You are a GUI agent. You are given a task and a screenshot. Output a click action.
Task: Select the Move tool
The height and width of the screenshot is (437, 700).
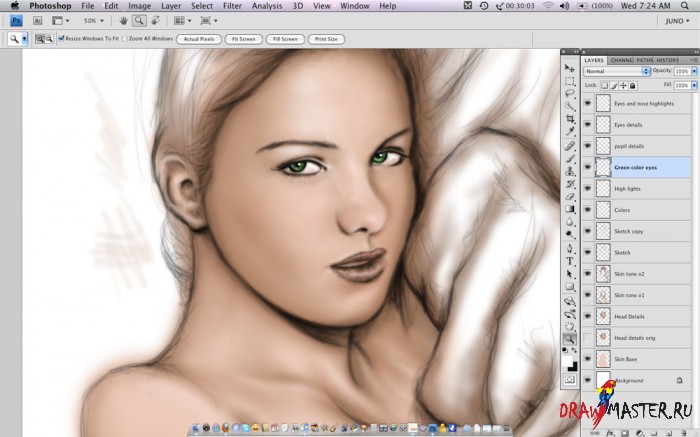(x=570, y=67)
